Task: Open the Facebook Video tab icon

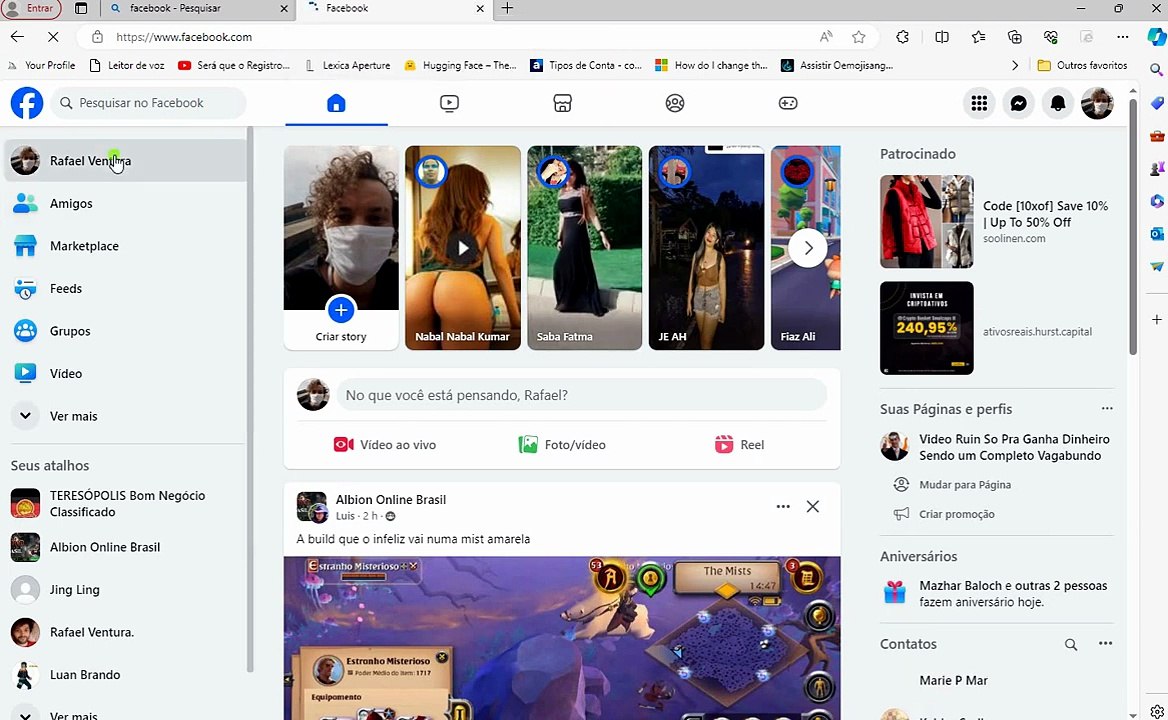Action: pos(449,103)
